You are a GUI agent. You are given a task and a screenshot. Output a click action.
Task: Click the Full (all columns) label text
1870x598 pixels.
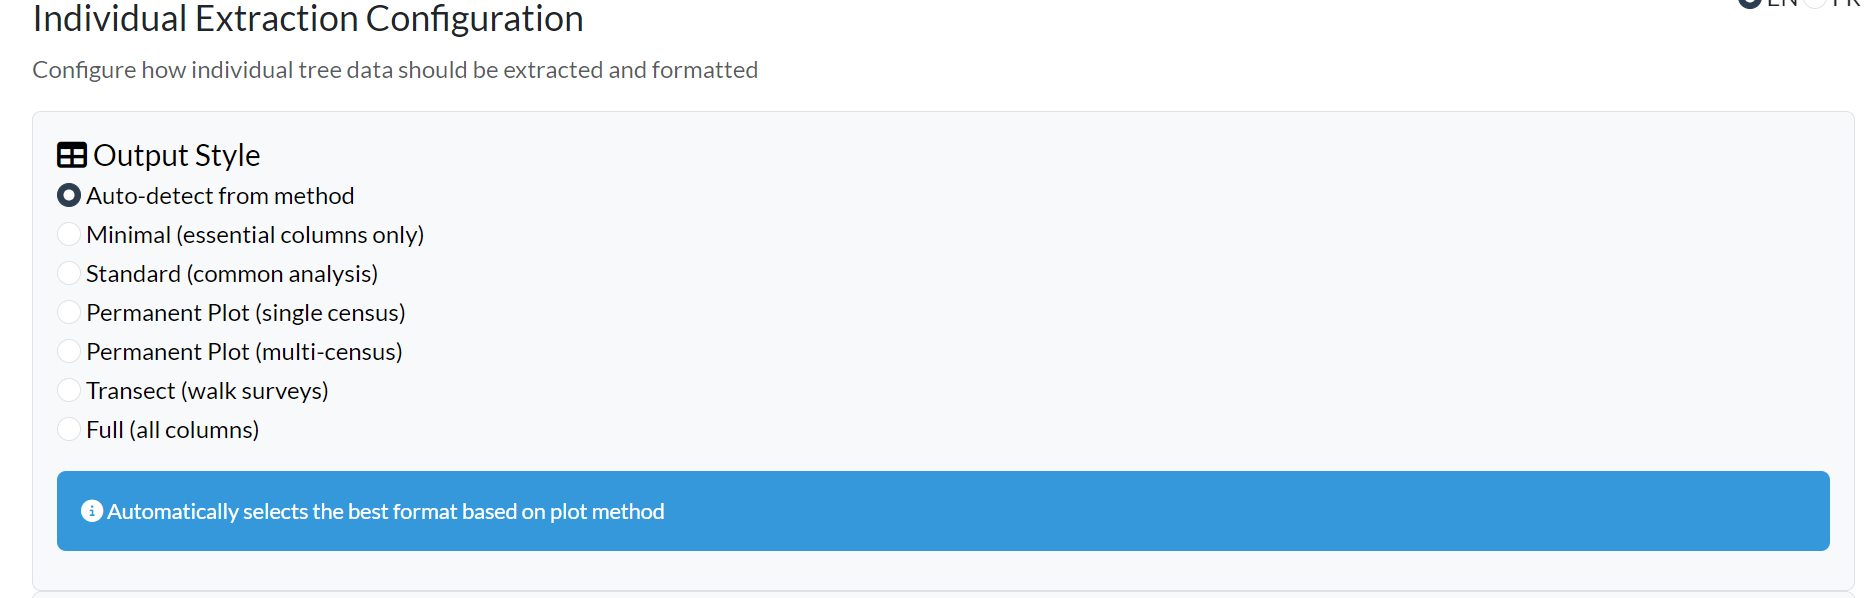click(x=172, y=428)
